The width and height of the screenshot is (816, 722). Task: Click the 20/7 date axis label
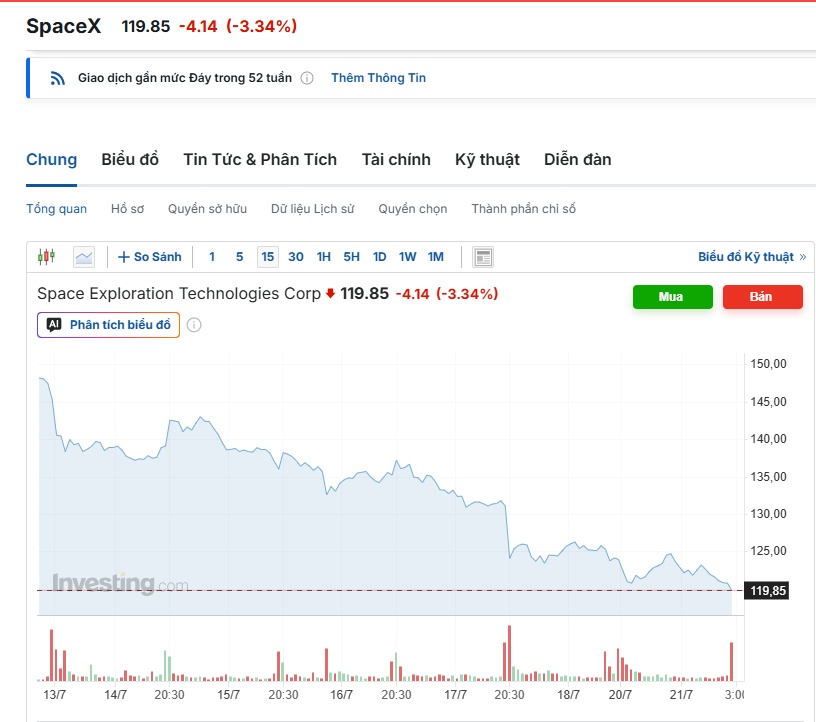click(x=620, y=695)
